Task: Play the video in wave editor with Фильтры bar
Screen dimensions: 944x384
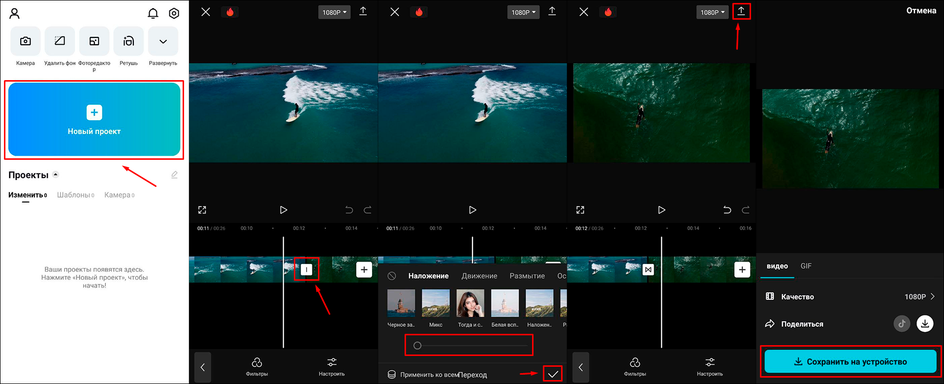Action: [283, 210]
